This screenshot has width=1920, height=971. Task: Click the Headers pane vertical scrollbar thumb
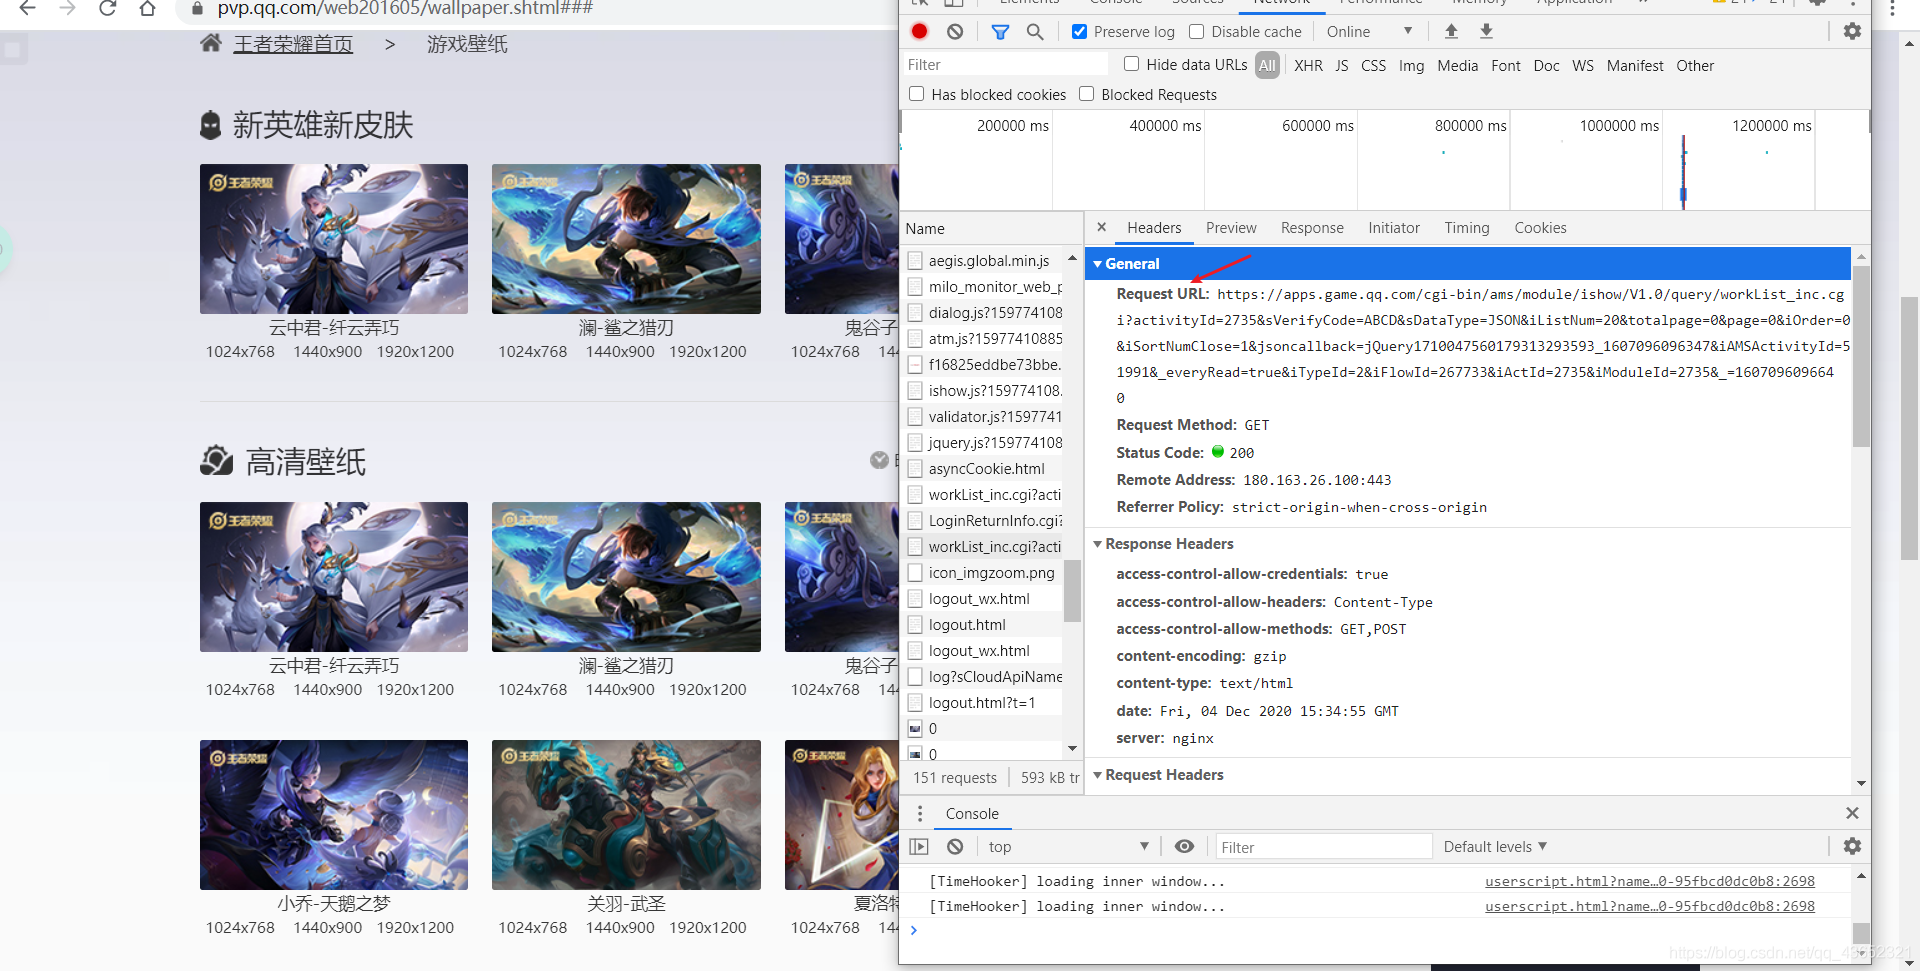pos(1861,355)
